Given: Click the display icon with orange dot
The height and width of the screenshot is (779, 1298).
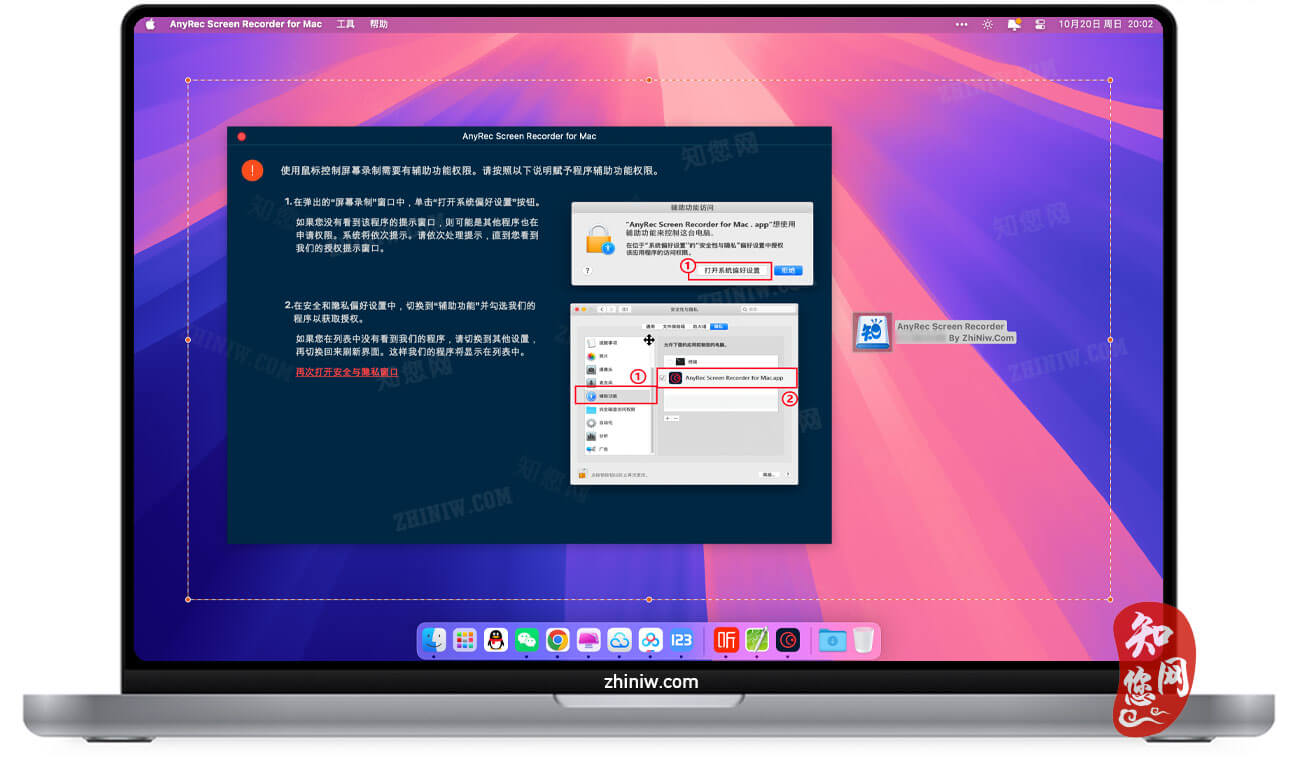Looking at the screenshot, I should click(1014, 24).
